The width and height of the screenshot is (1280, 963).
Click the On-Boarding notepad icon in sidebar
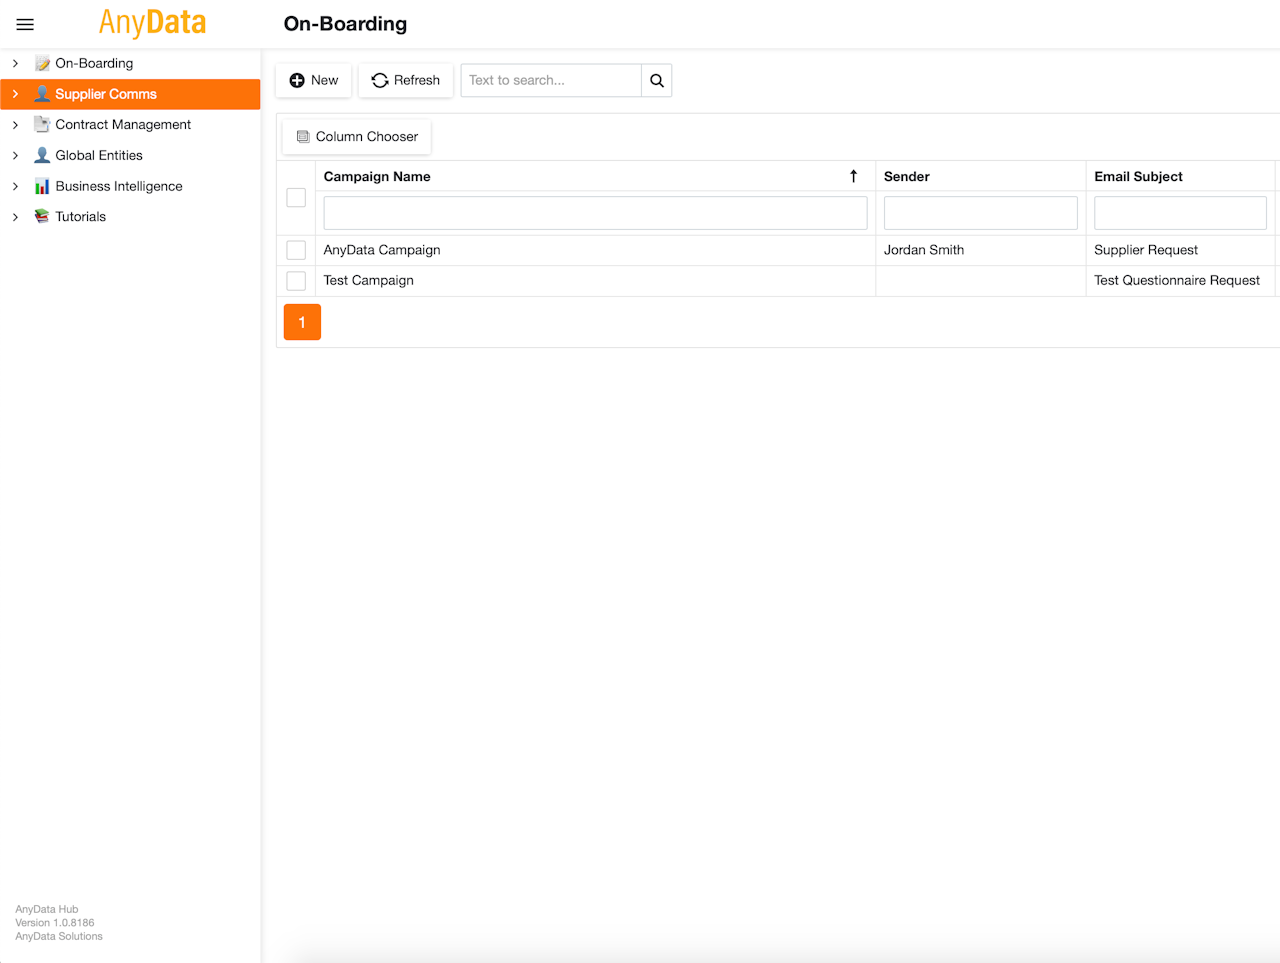click(42, 63)
